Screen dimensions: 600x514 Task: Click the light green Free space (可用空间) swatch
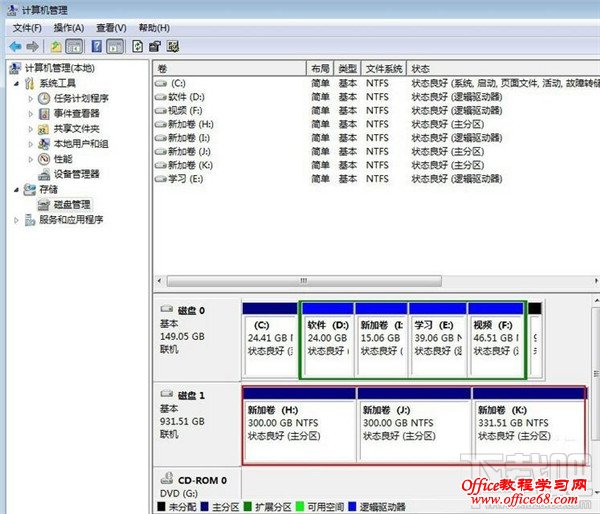[x=300, y=507]
